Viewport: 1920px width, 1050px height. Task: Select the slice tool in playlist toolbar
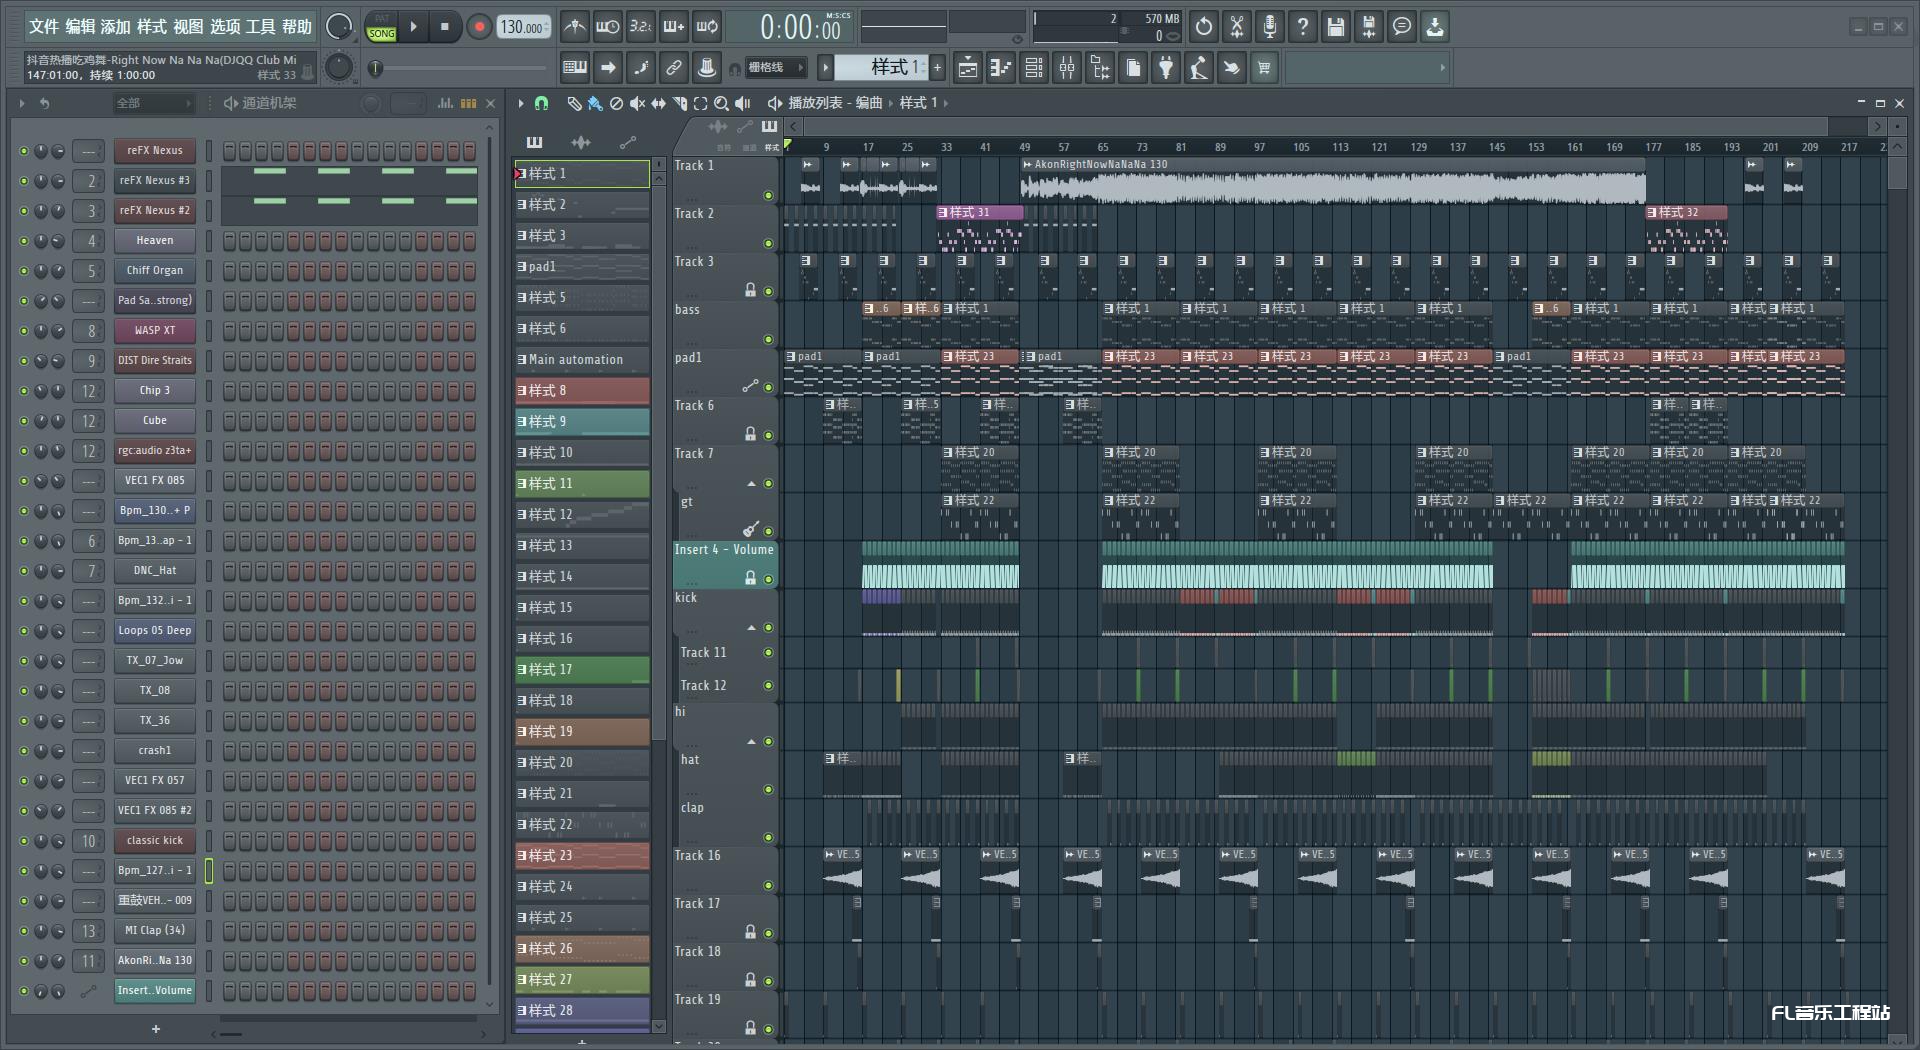679,103
